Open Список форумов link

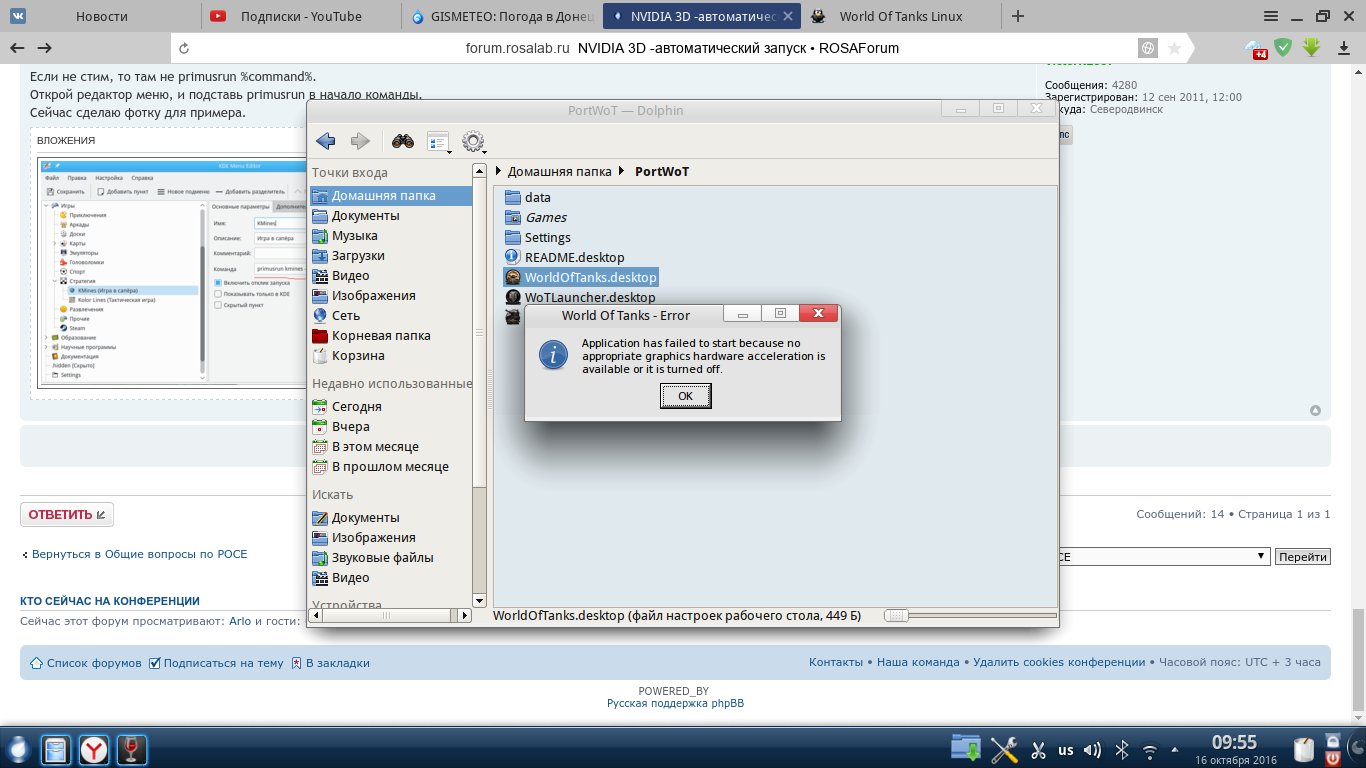point(94,662)
